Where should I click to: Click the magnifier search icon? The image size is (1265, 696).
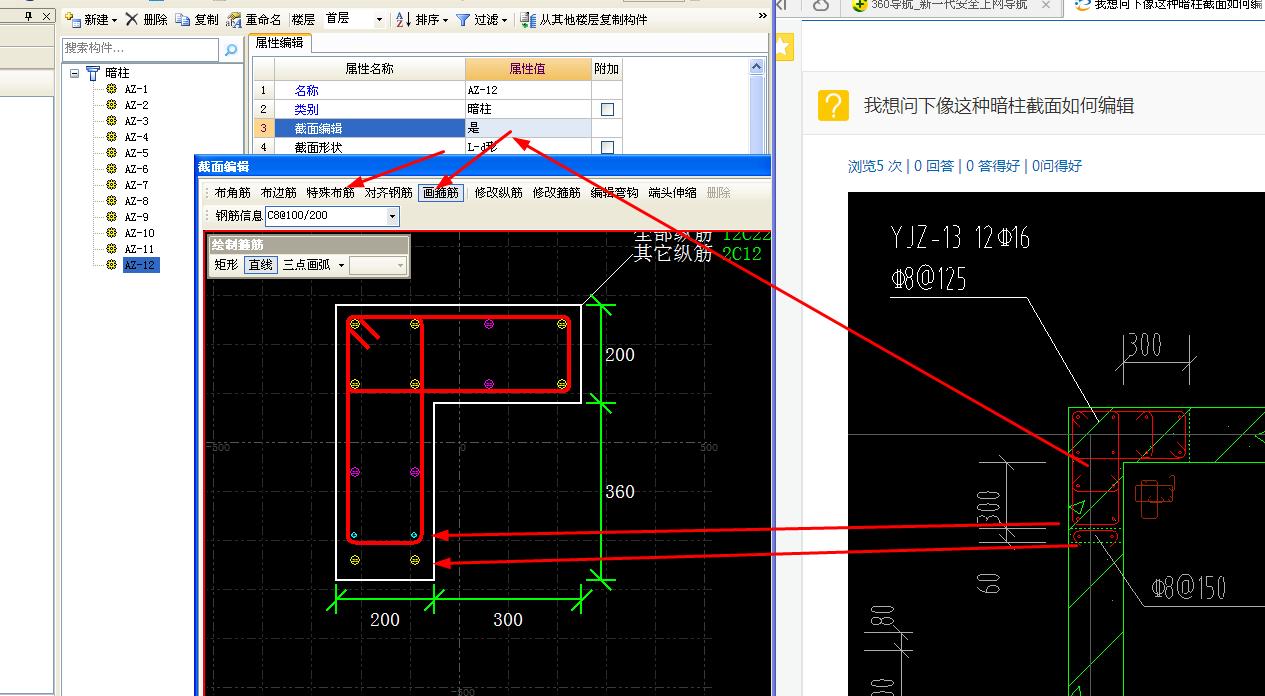pyautogui.click(x=231, y=49)
